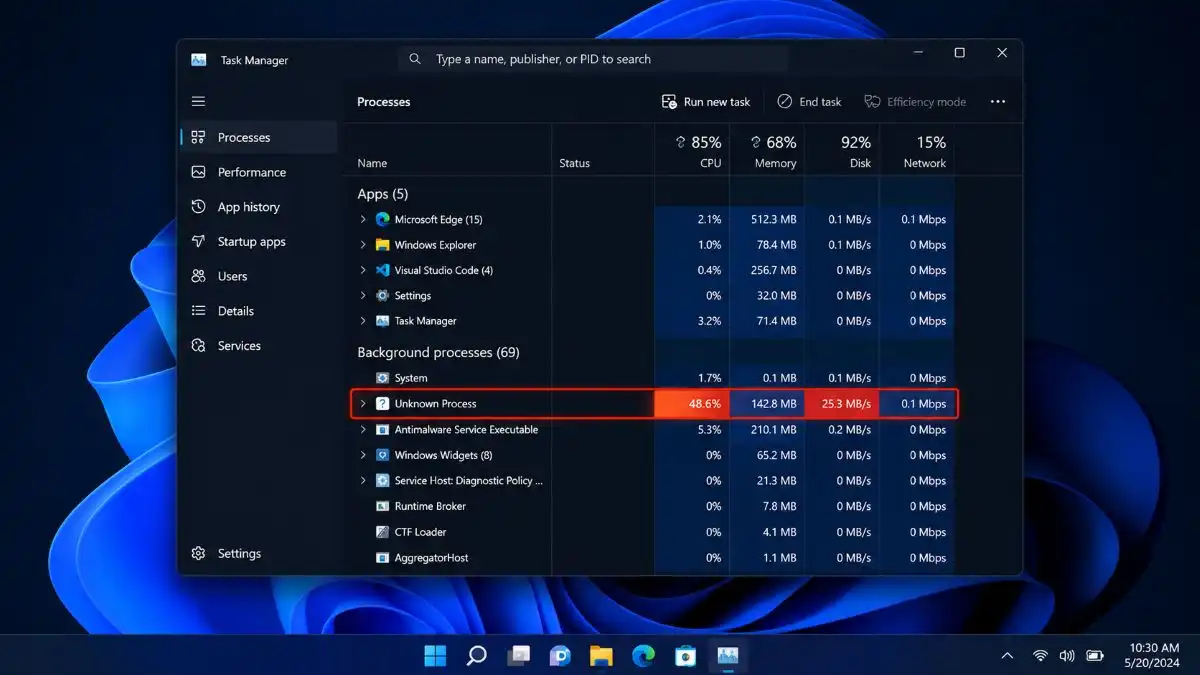Click the CTF Loader process icon
Image resolution: width=1200 pixels, height=675 pixels.
point(382,532)
